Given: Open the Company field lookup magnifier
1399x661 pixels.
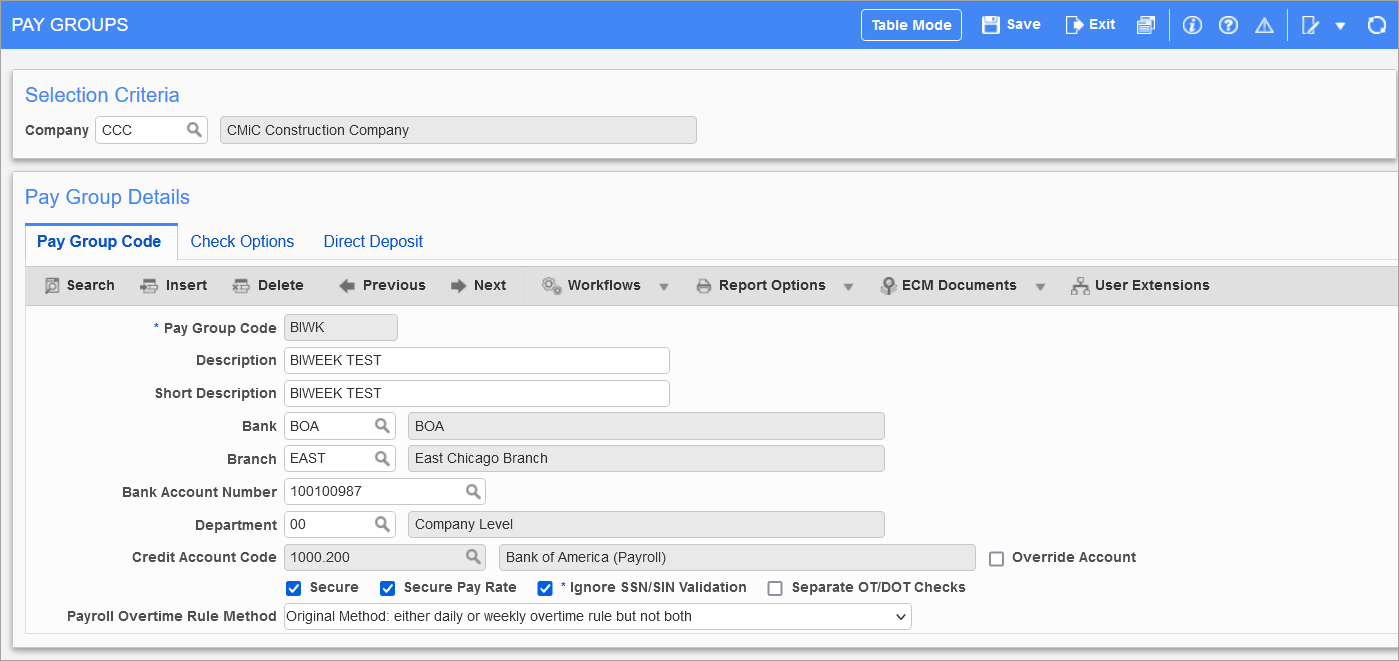Looking at the screenshot, I should (x=194, y=130).
